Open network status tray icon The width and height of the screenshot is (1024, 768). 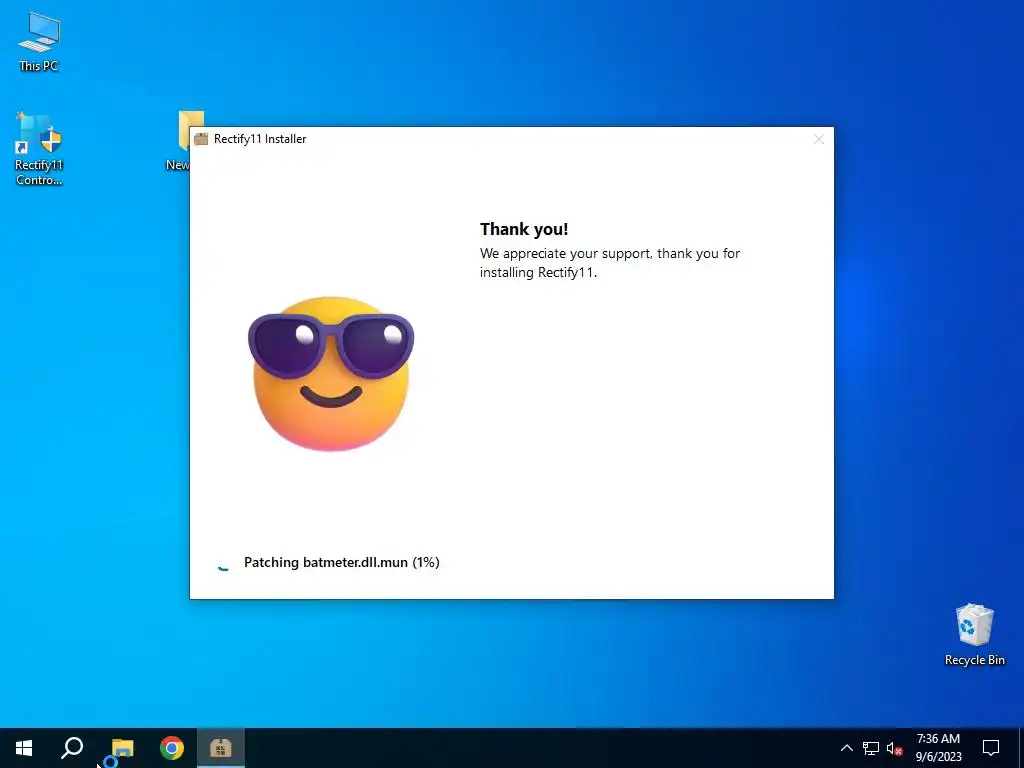click(871, 748)
